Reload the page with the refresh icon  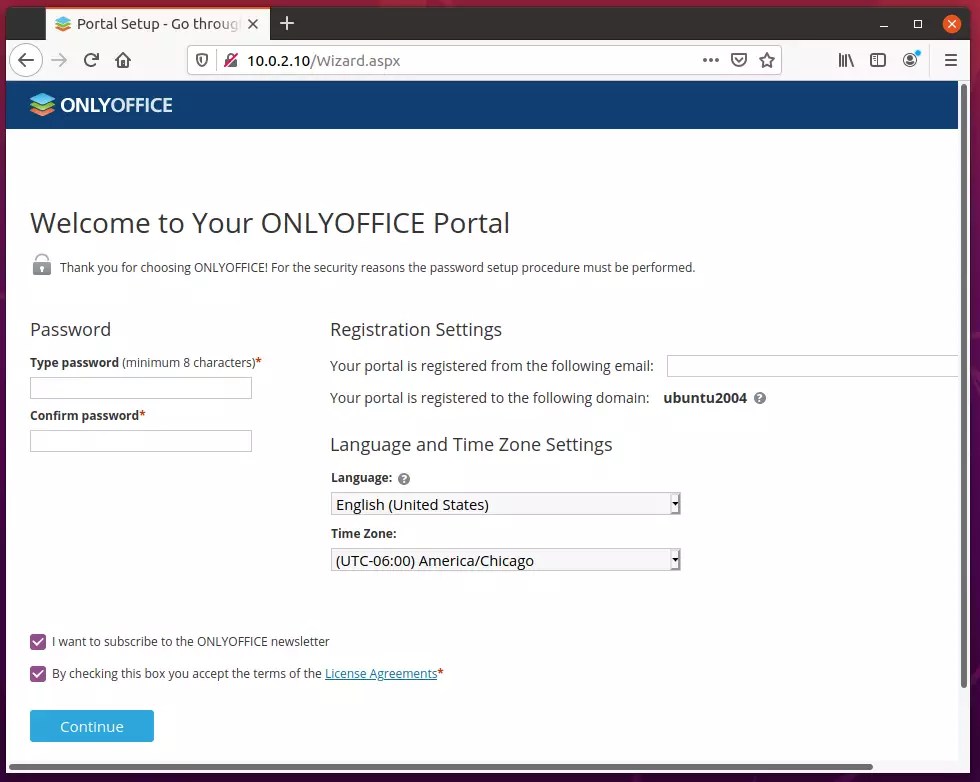pos(90,60)
